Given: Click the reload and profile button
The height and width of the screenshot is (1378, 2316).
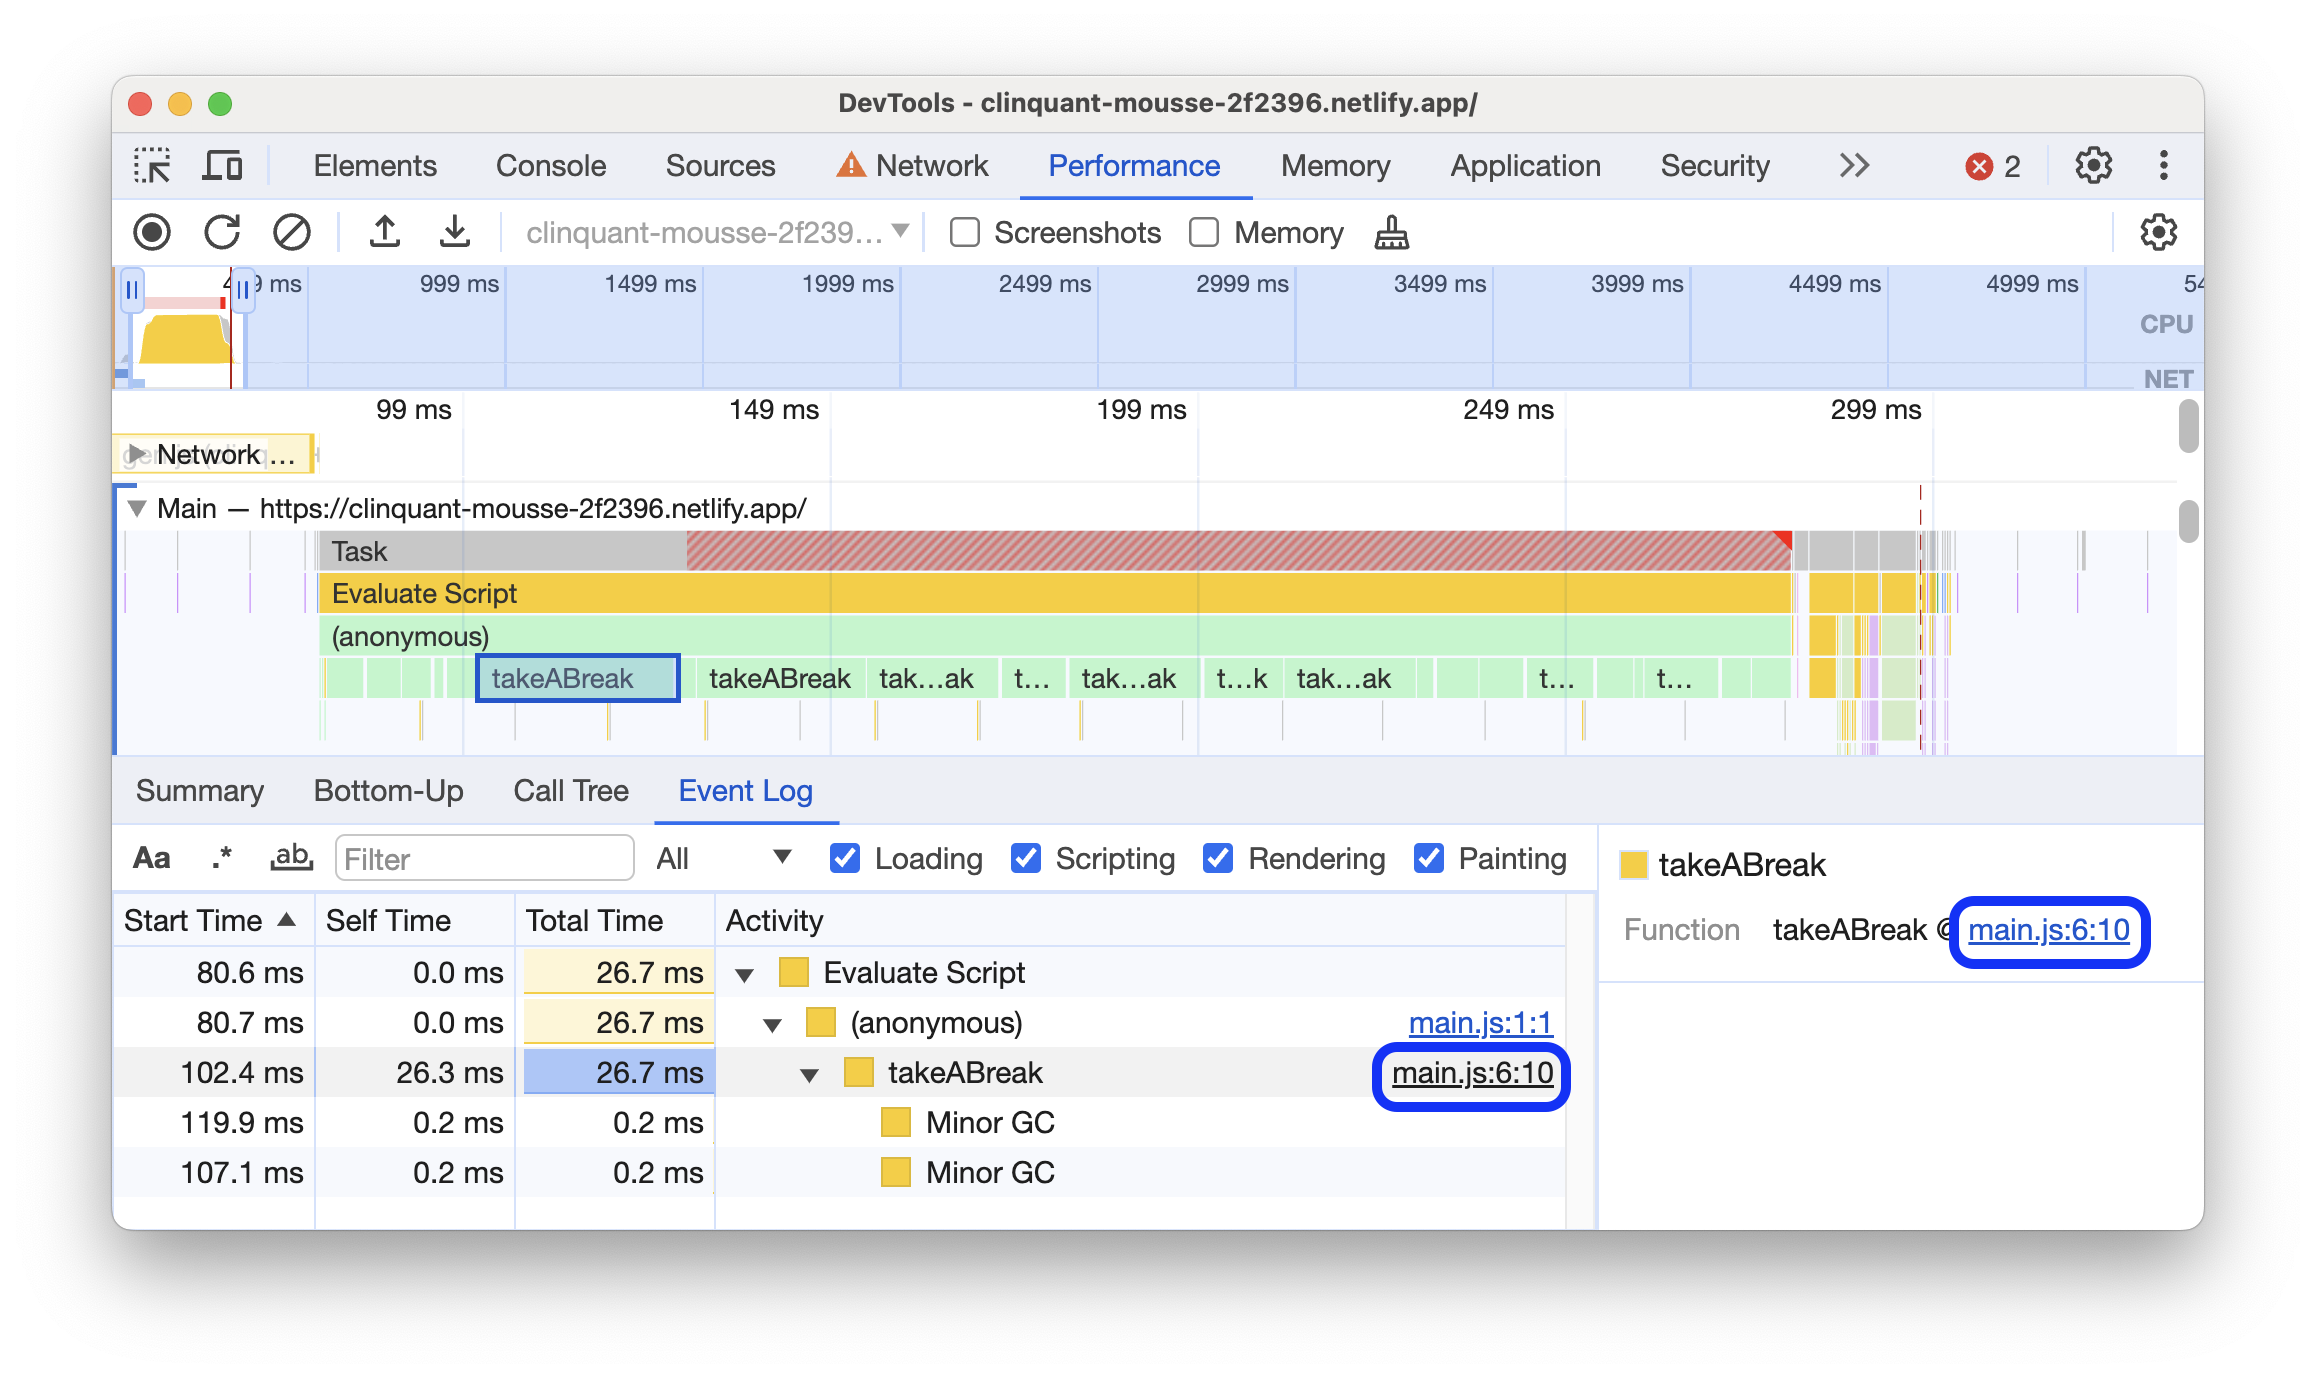Looking at the screenshot, I should (x=223, y=231).
